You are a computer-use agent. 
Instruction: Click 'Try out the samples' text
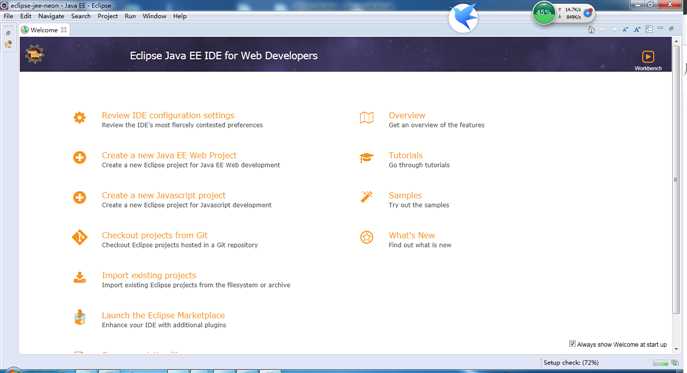coord(419,205)
